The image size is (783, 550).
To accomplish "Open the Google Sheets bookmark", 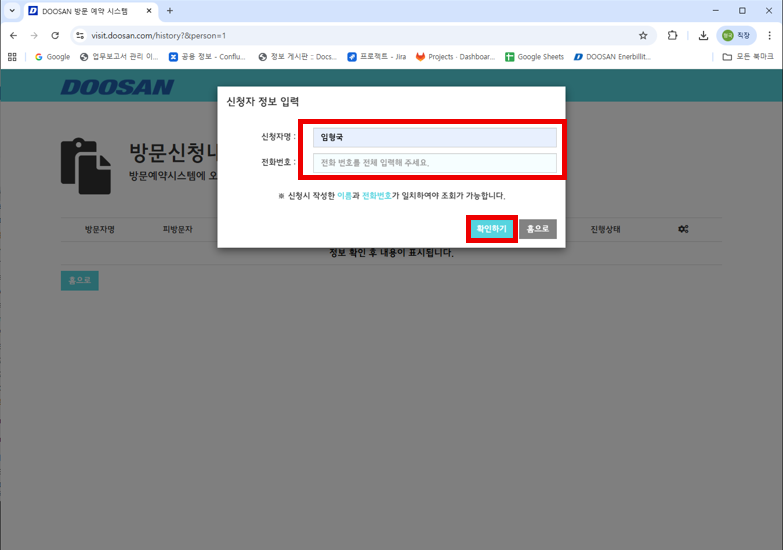I will tap(534, 57).
